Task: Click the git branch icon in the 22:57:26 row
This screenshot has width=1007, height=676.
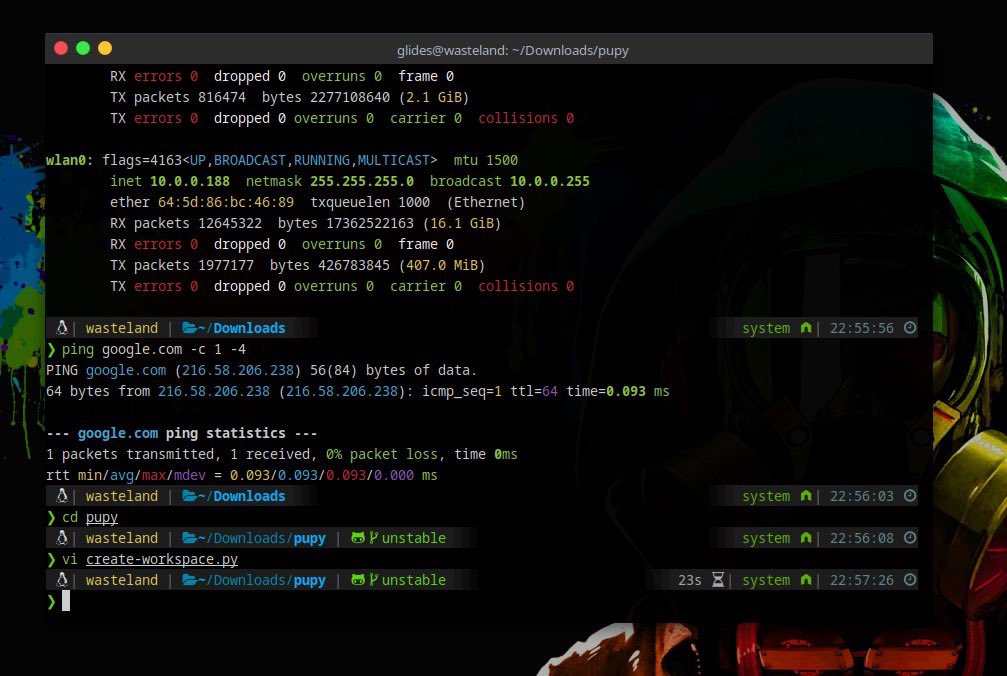Action: point(373,580)
